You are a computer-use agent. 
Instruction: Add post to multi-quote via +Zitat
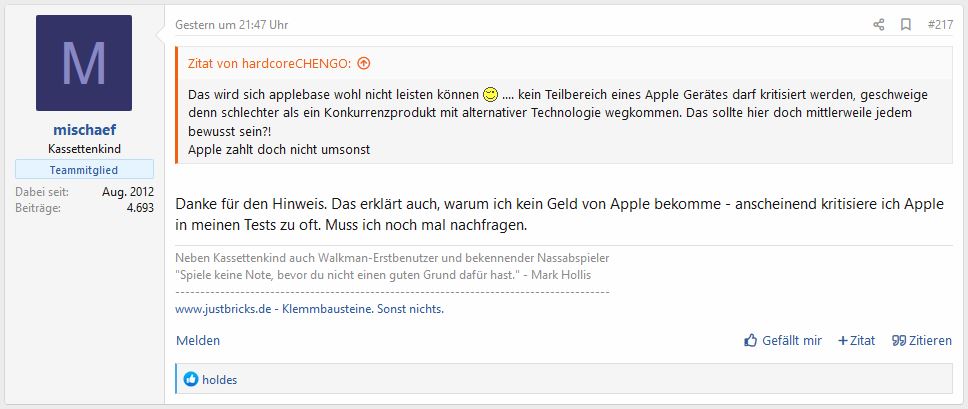click(856, 341)
